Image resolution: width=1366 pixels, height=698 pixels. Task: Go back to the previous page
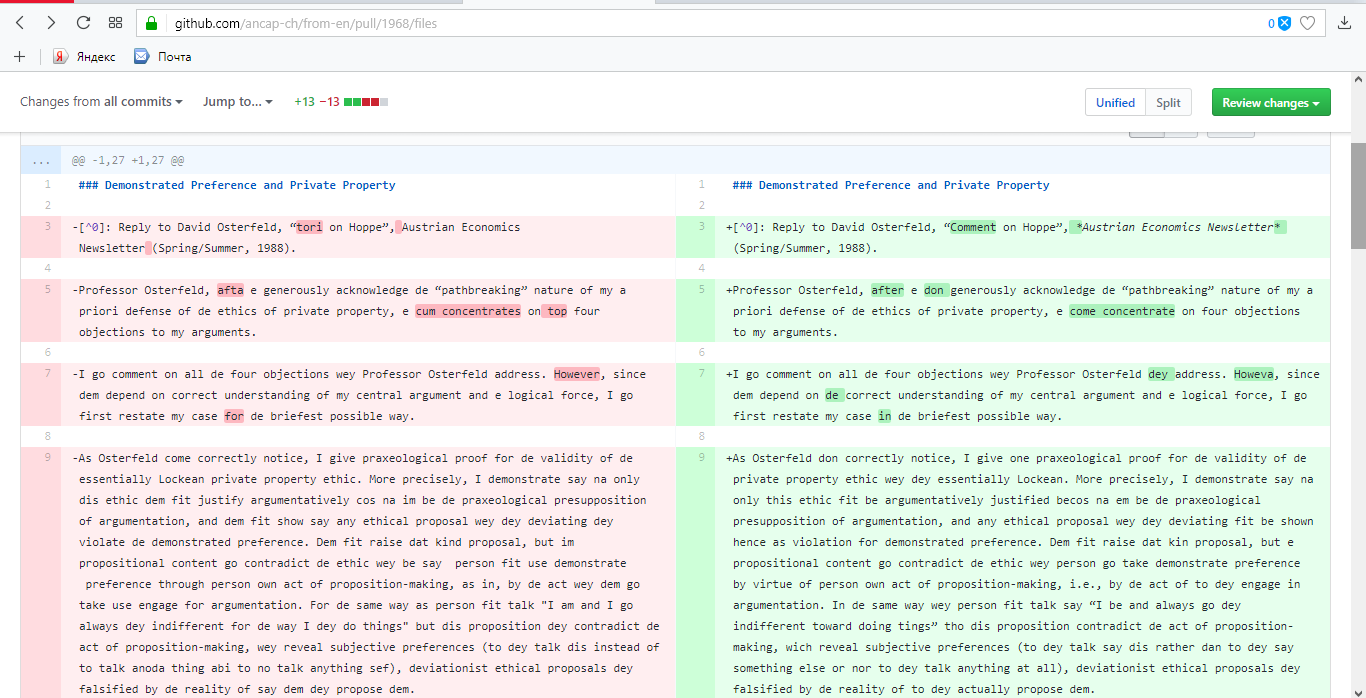point(20,22)
